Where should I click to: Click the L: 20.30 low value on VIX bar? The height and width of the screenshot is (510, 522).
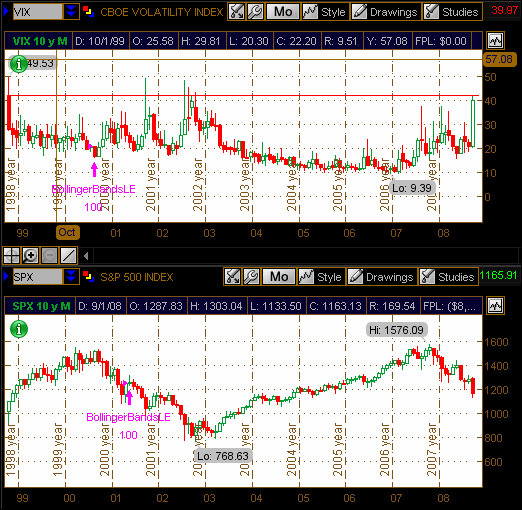[249, 41]
